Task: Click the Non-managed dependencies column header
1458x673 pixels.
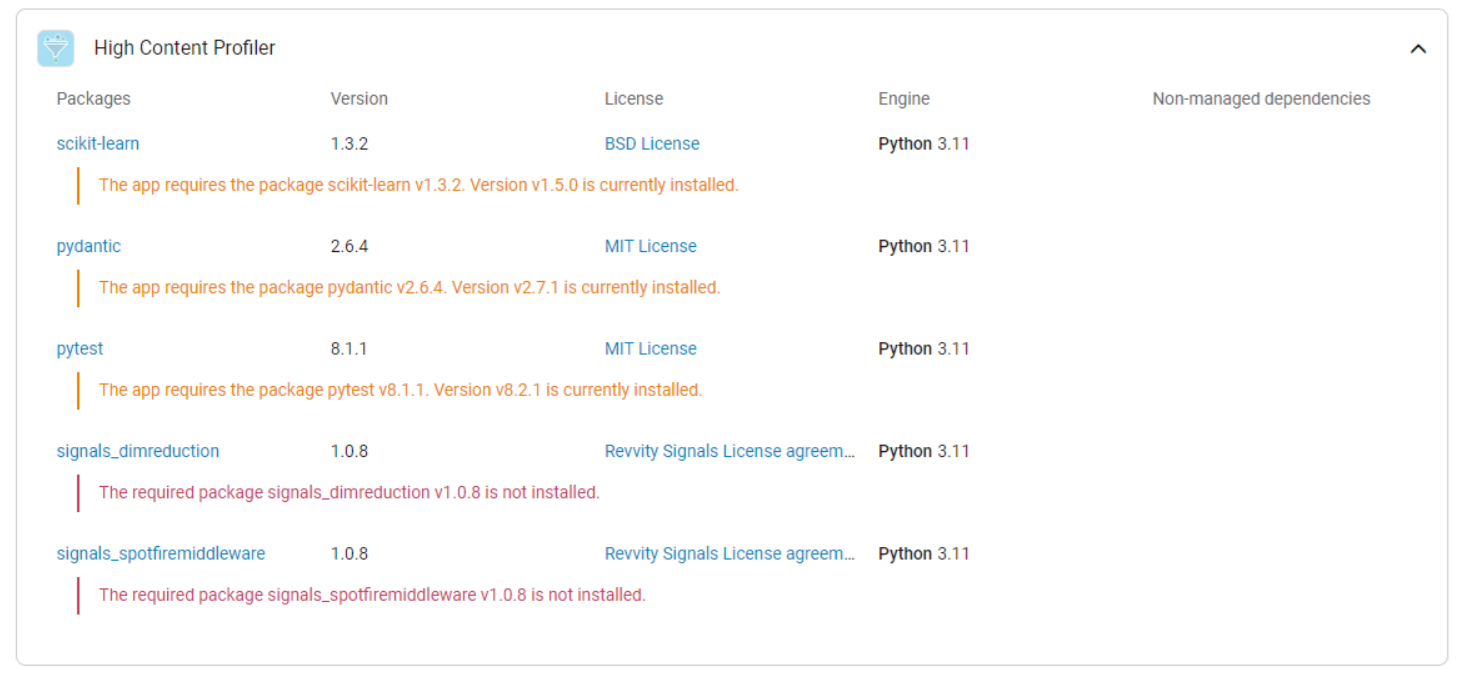Action: [1261, 99]
